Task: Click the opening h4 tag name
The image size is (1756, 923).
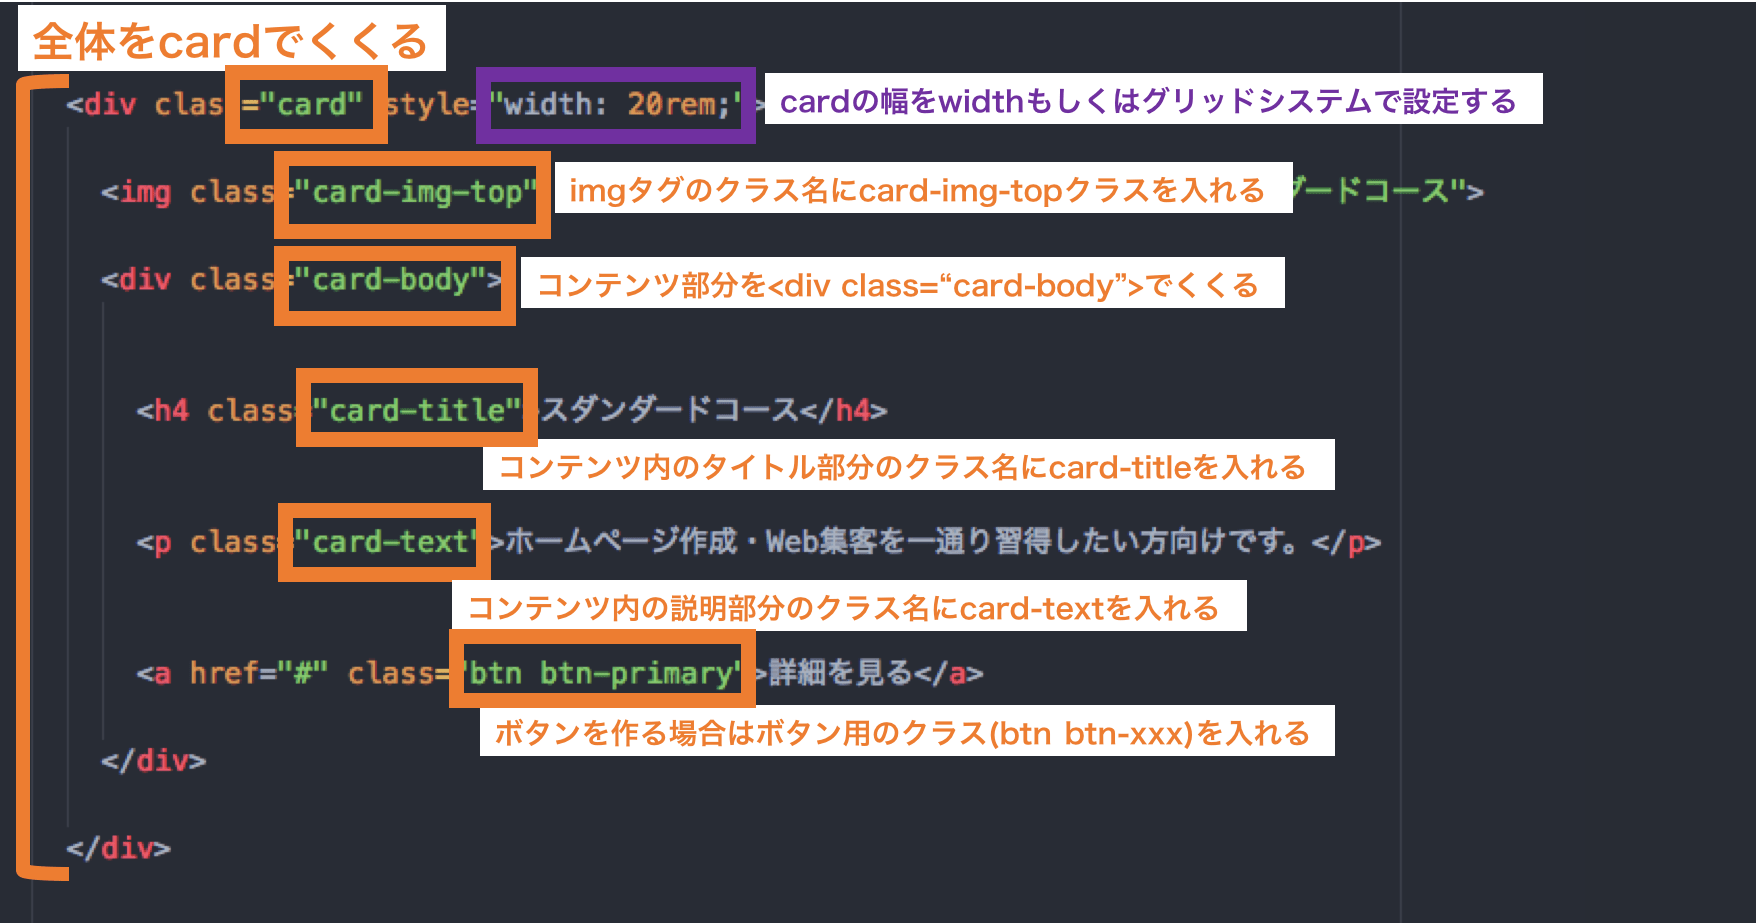Action: [171, 410]
